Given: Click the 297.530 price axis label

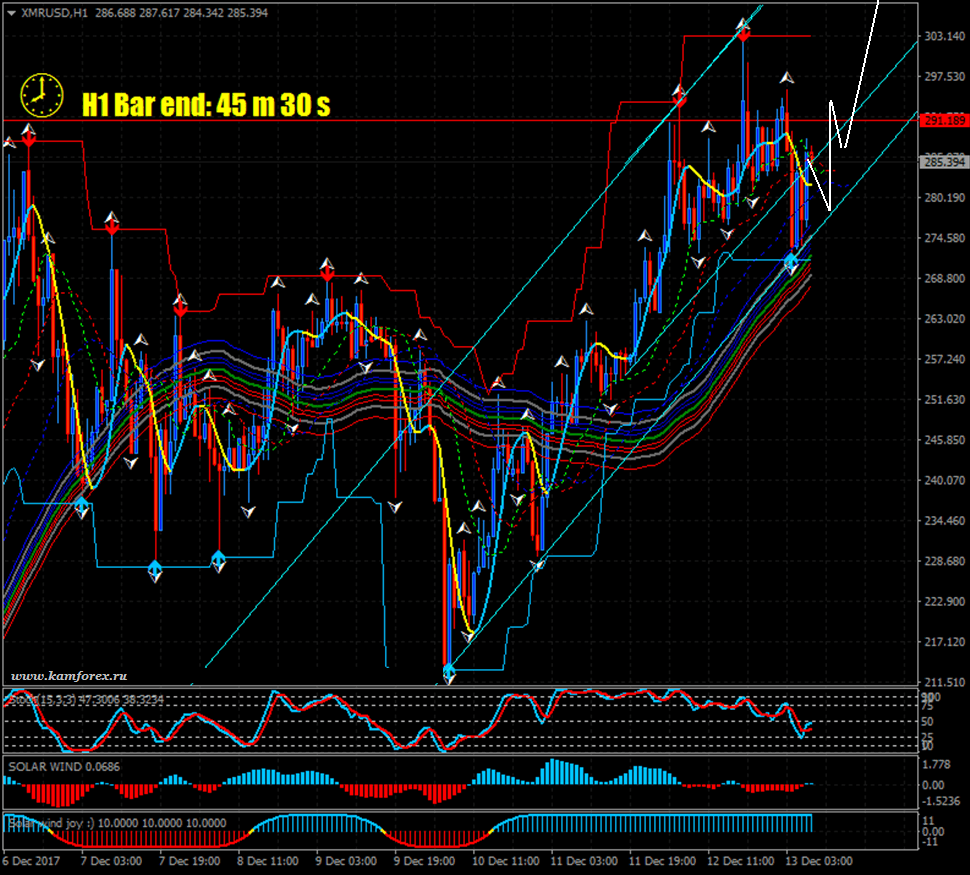Looking at the screenshot, I should pyautogui.click(x=945, y=77).
